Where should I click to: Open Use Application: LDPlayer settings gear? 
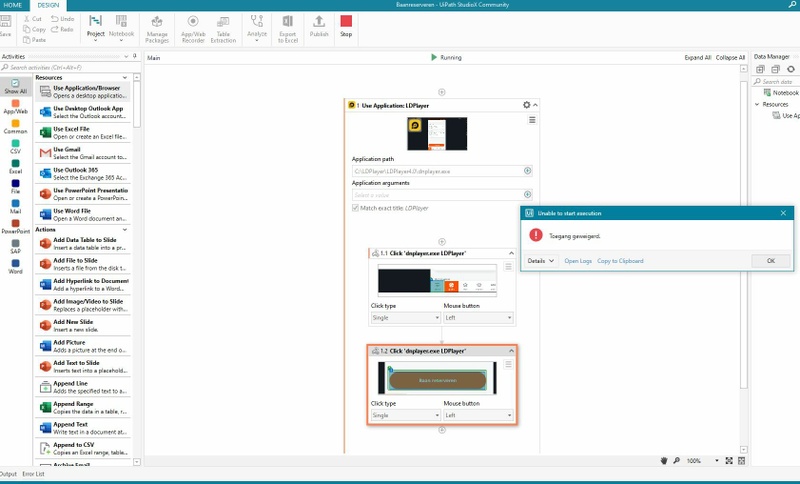pyautogui.click(x=527, y=105)
